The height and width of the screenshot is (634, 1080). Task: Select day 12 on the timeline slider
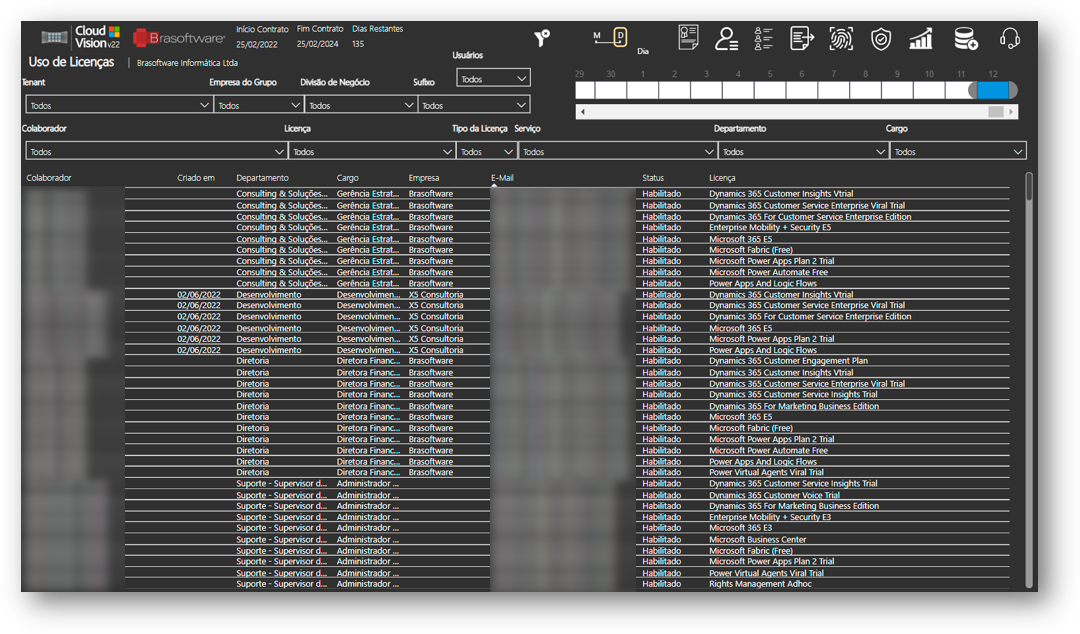pyautogui.click(x=993, y=90)
